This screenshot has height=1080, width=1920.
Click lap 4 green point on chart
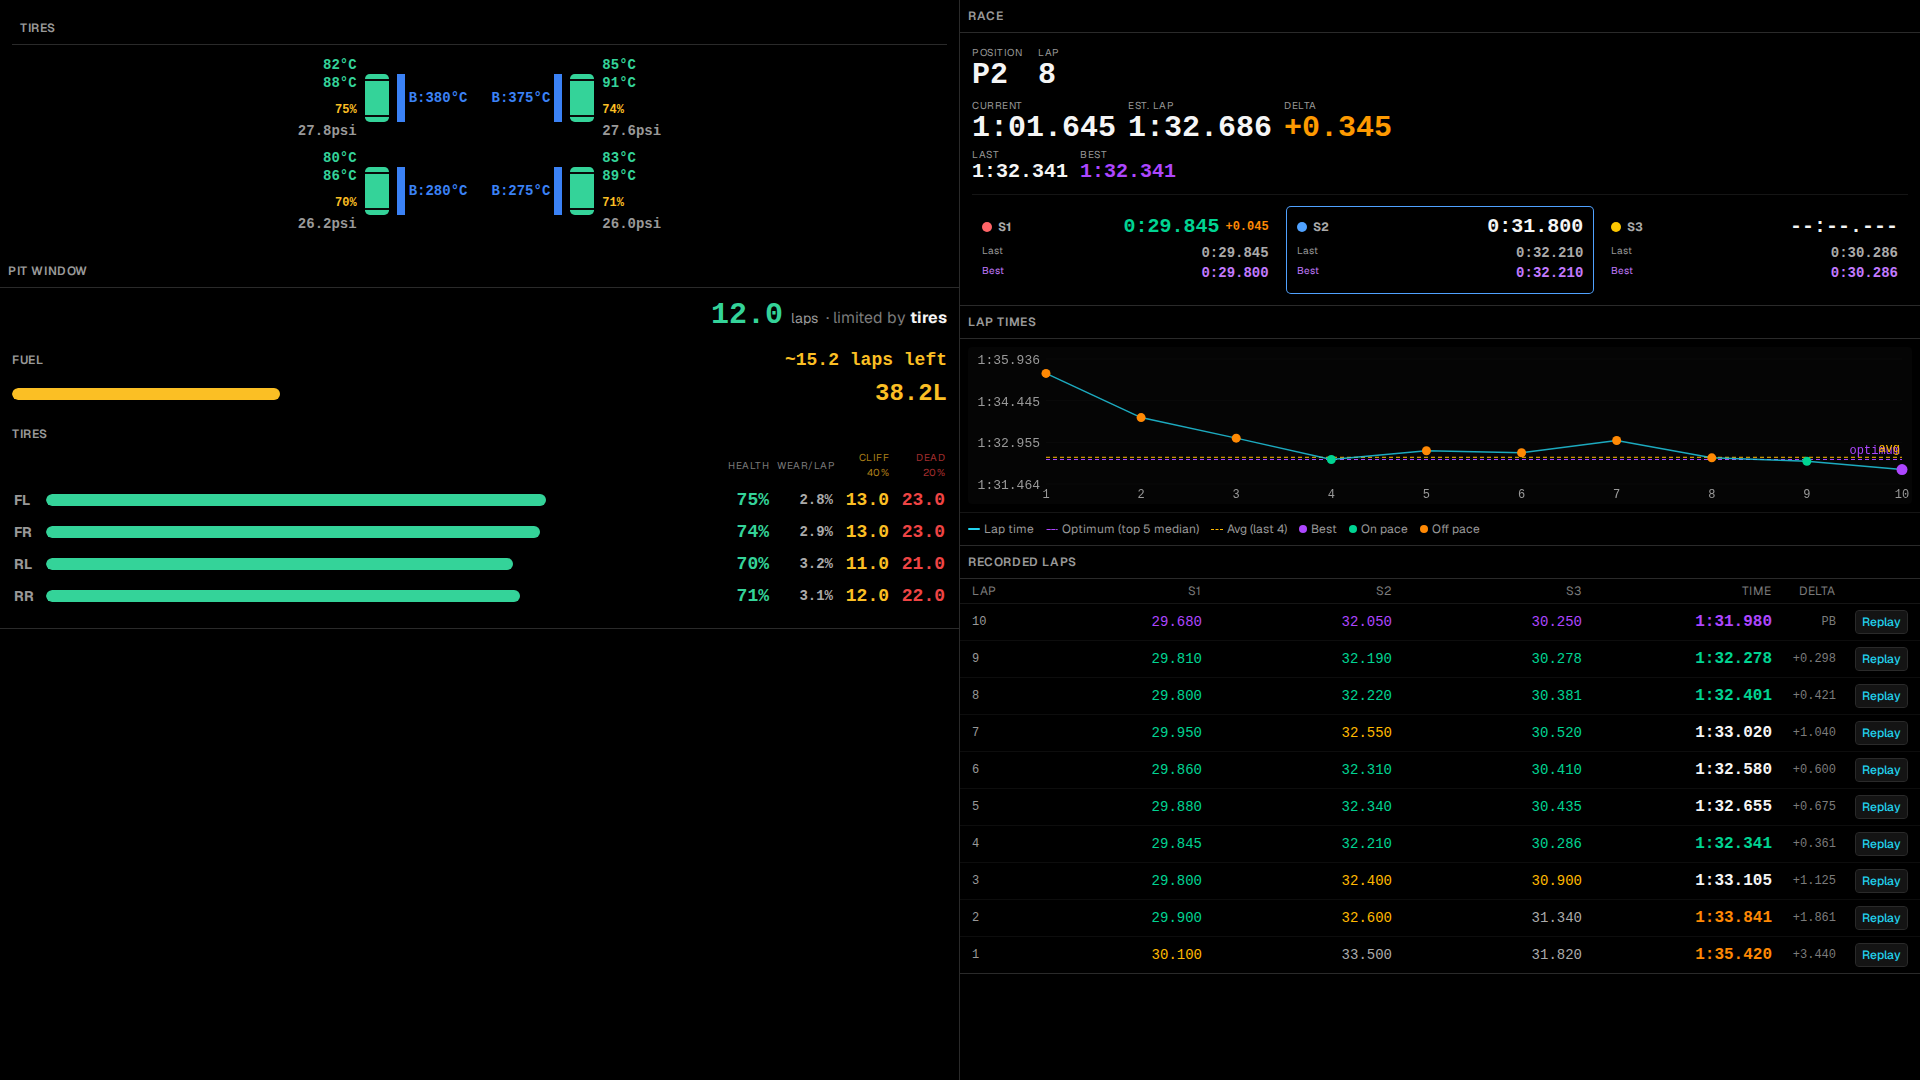coord(1331,460)
